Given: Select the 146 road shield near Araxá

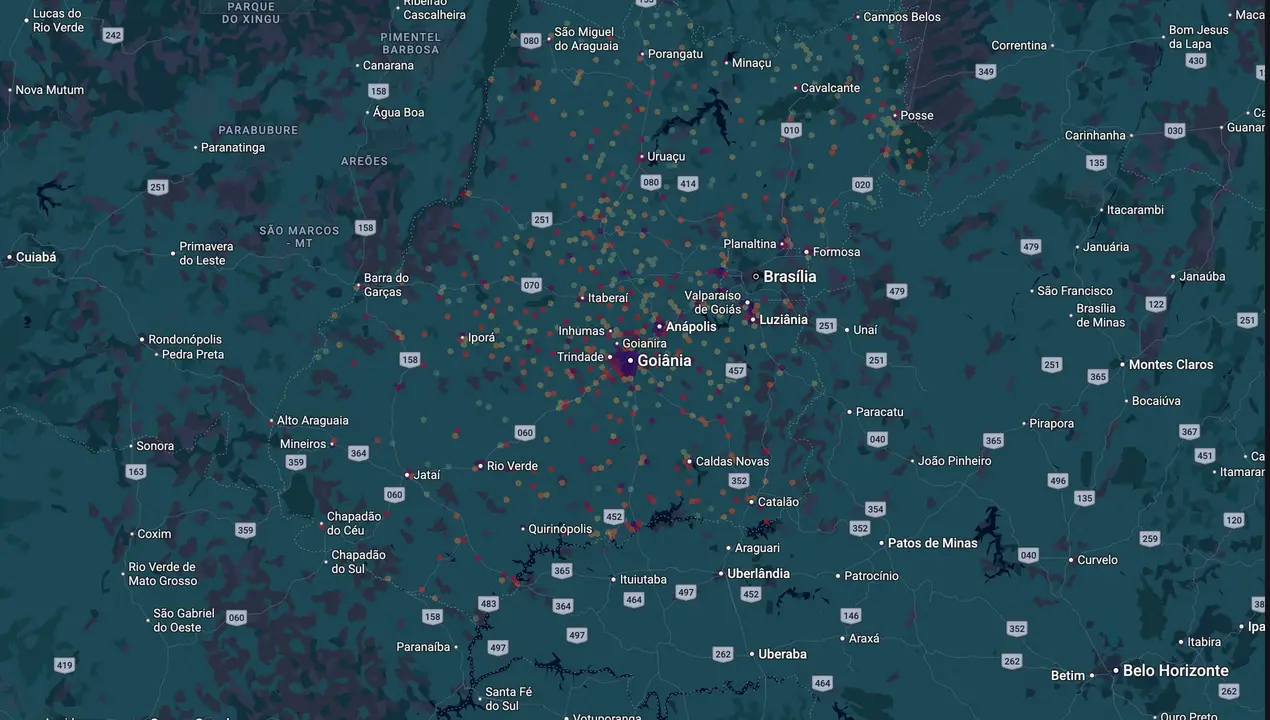Looking at the screenshot, I should click(x=851, y=616).
